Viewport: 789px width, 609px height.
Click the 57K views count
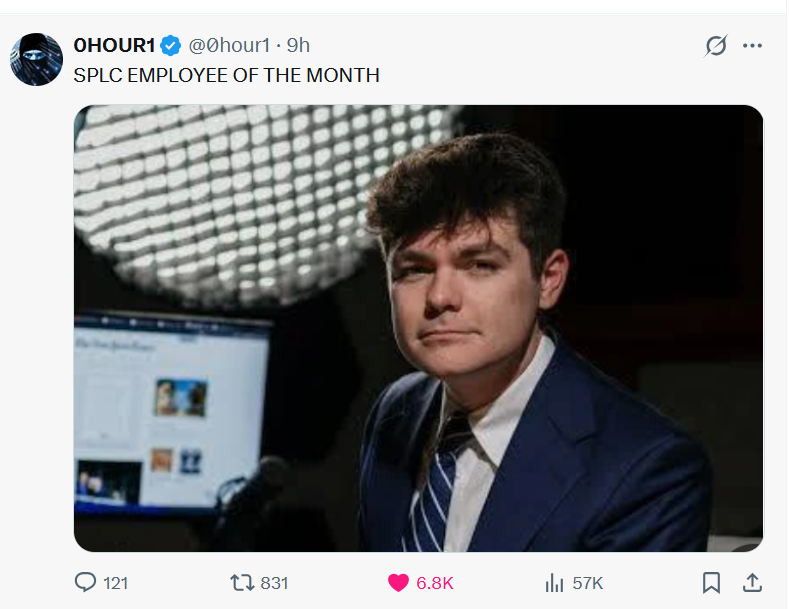pyautogui.click(x=587, y=583)
